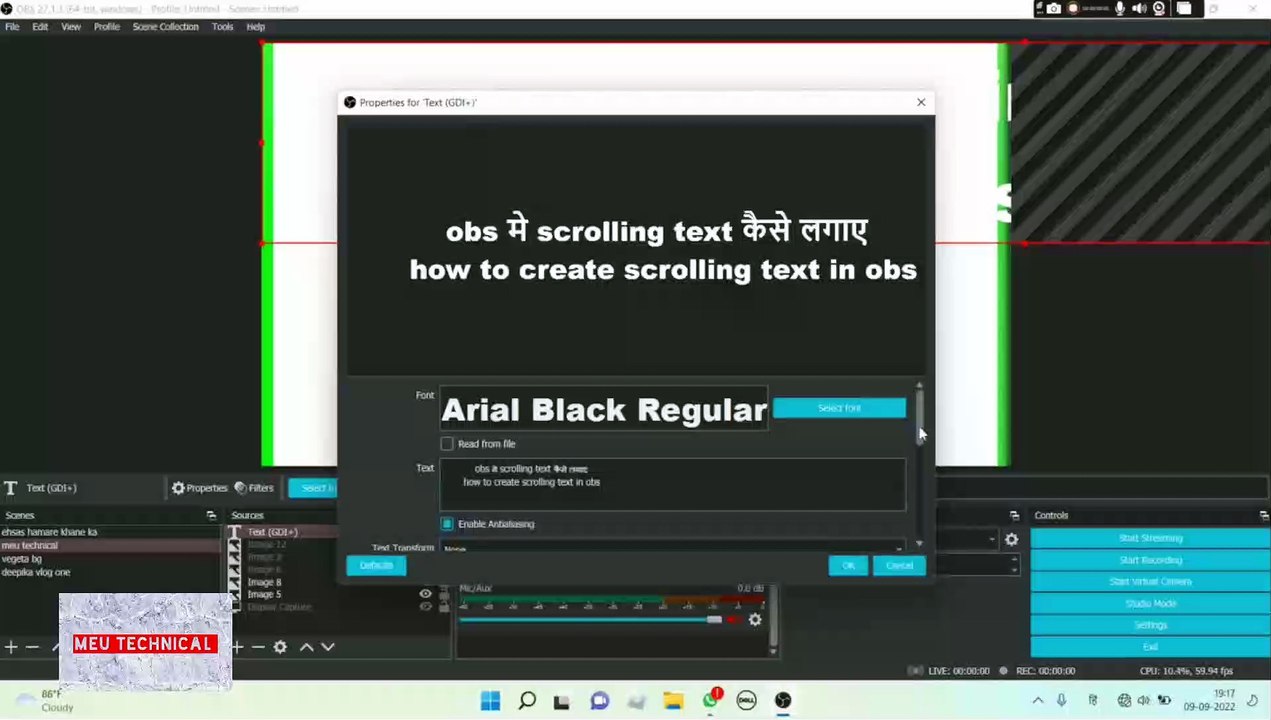Reset properties with Defaults button

click(x=376, y=566)
